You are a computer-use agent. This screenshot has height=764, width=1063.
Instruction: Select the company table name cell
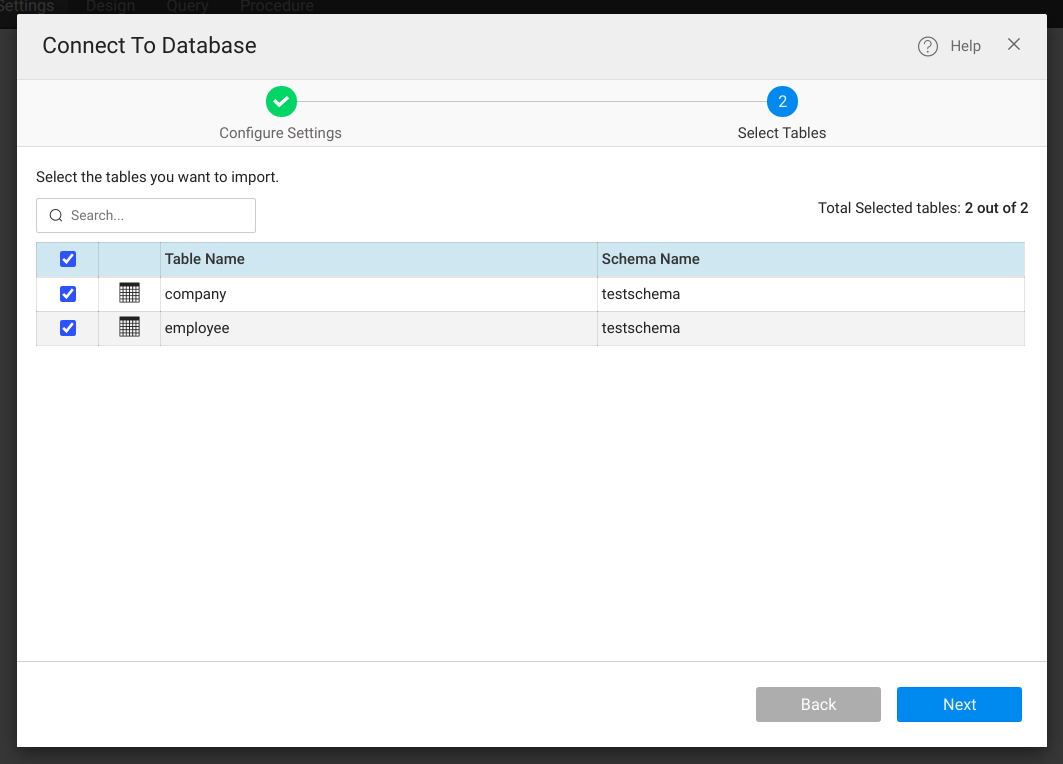coord(196,294)
